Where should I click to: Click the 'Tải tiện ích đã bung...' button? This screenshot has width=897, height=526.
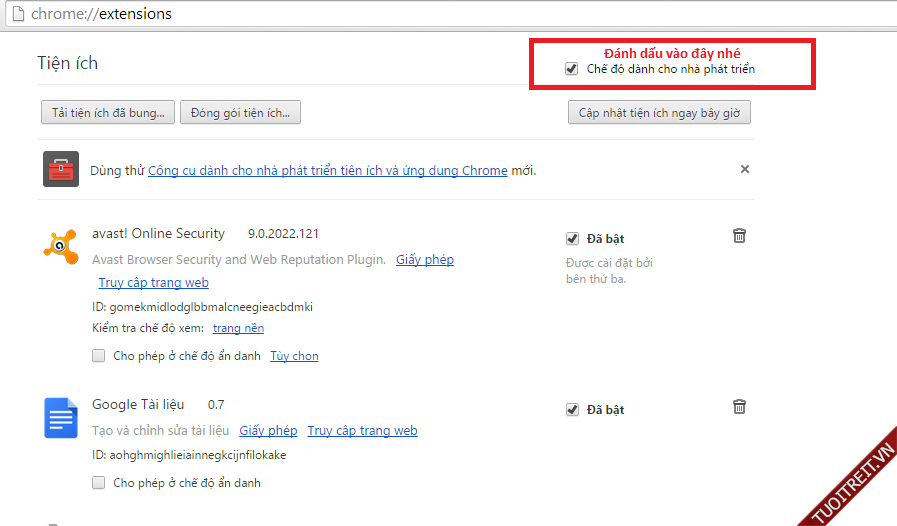(108, 112)
